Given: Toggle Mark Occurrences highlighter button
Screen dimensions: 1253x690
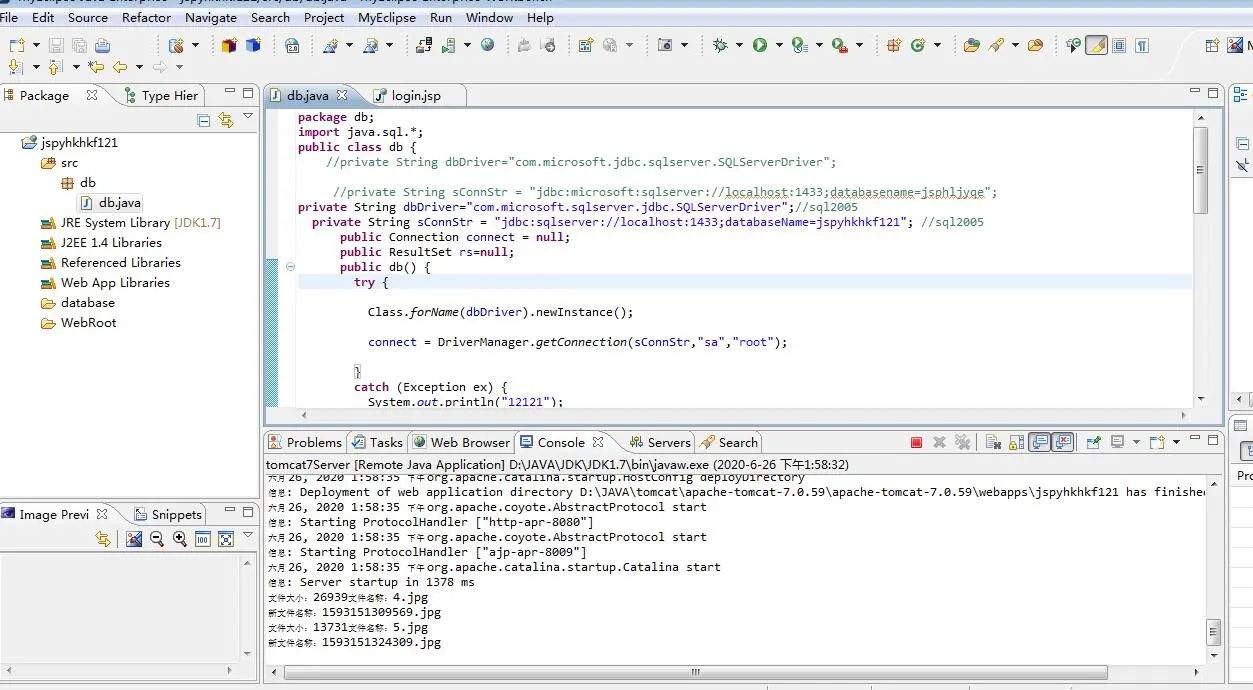Looking at the screenshot, I should (x=1097, y=45).
